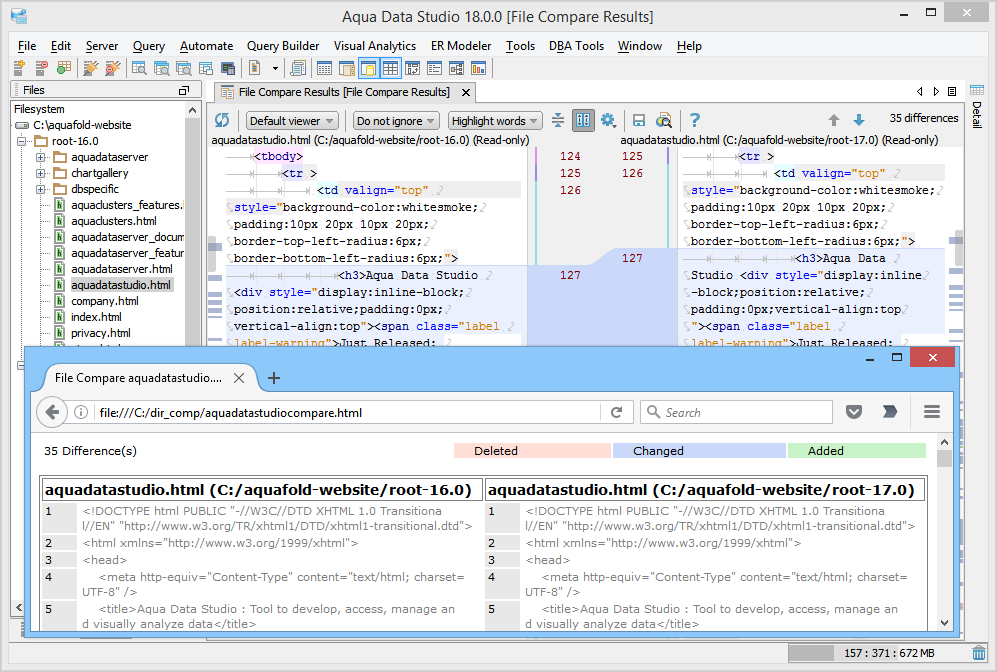This screenshot has width=997, height=672.
Task: Click the scroll tabs left triangle
Action: (x=919, y=92)
